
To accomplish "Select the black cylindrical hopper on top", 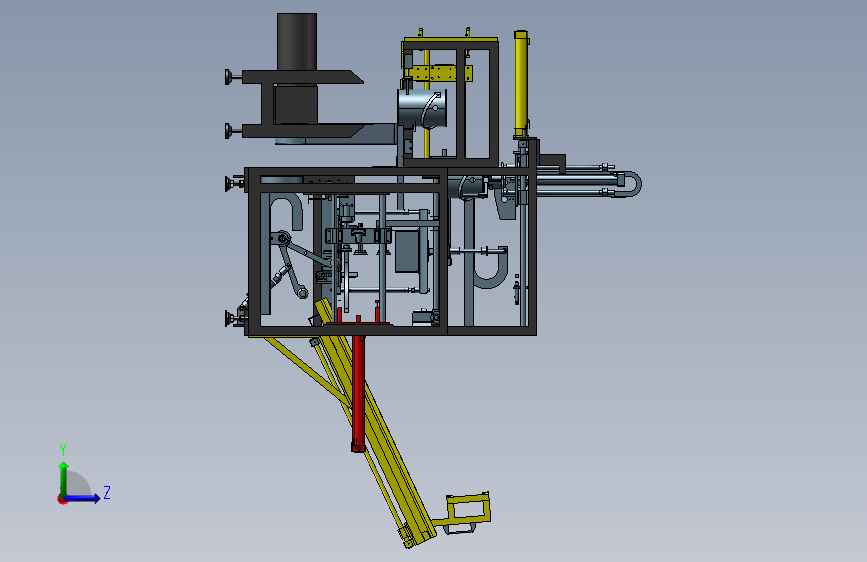I will pyautogui.click(x=297, y=42).
